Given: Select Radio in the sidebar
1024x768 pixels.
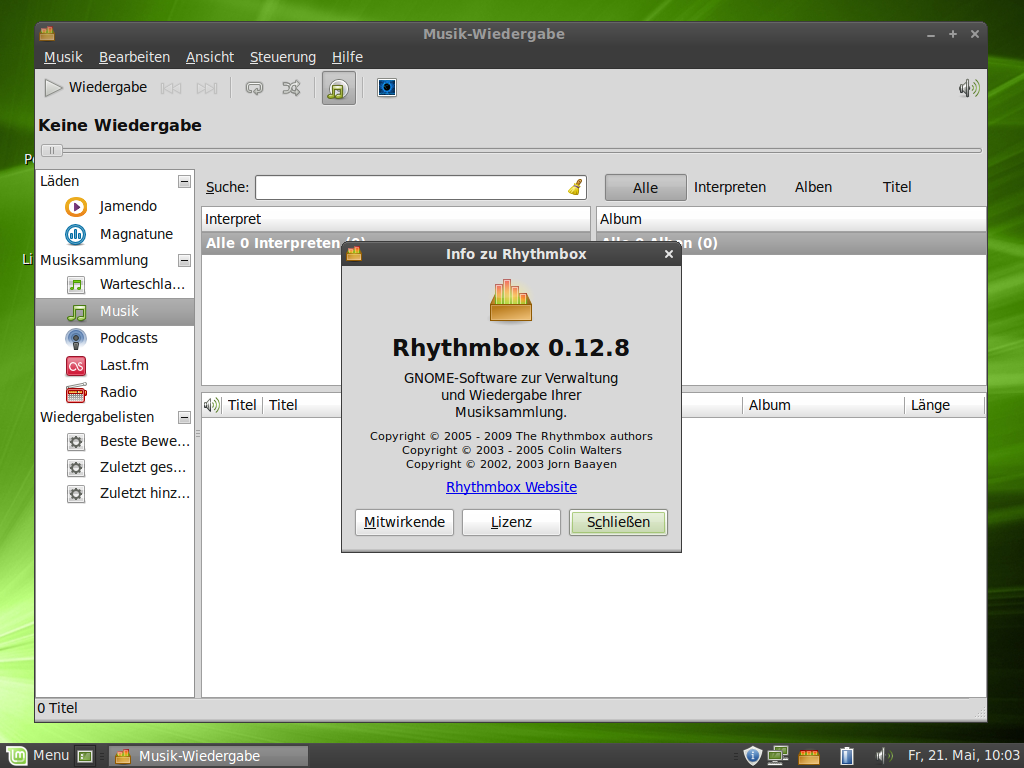Looking at the screenshot, I should (118, 392).
